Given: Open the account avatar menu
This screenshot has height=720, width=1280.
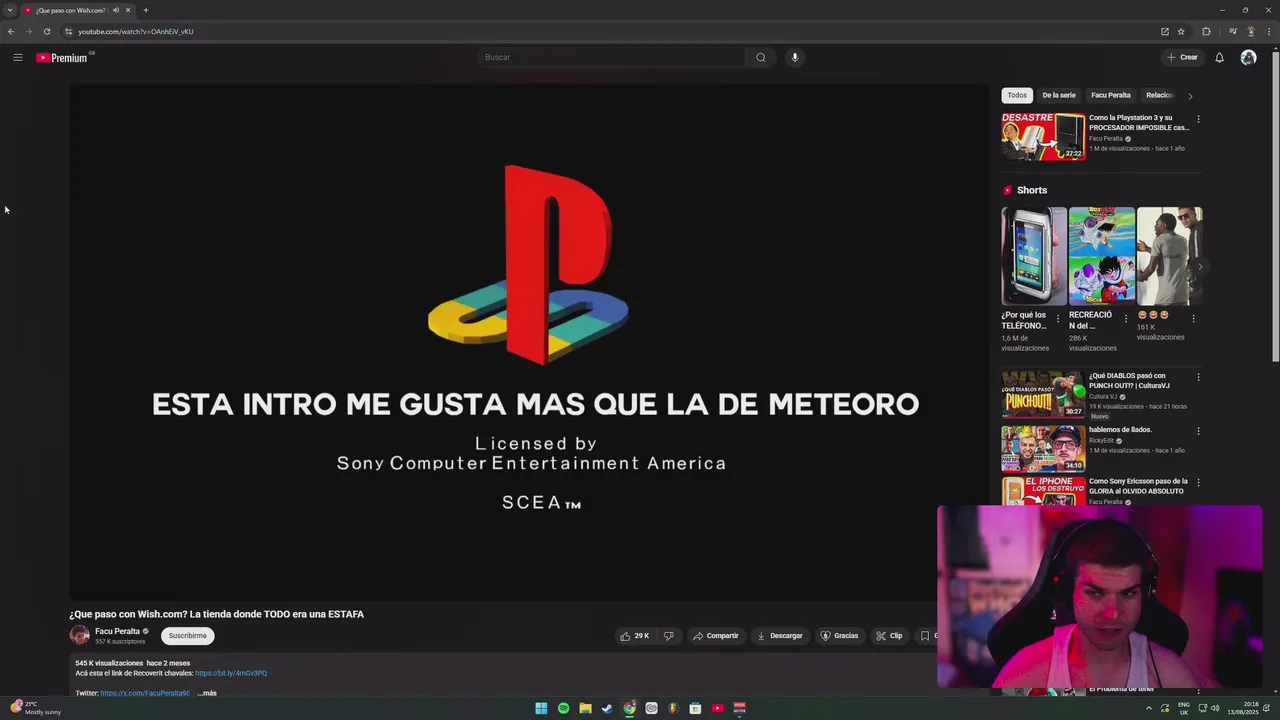Looking at the screenshot, I should pos(1248,57).
